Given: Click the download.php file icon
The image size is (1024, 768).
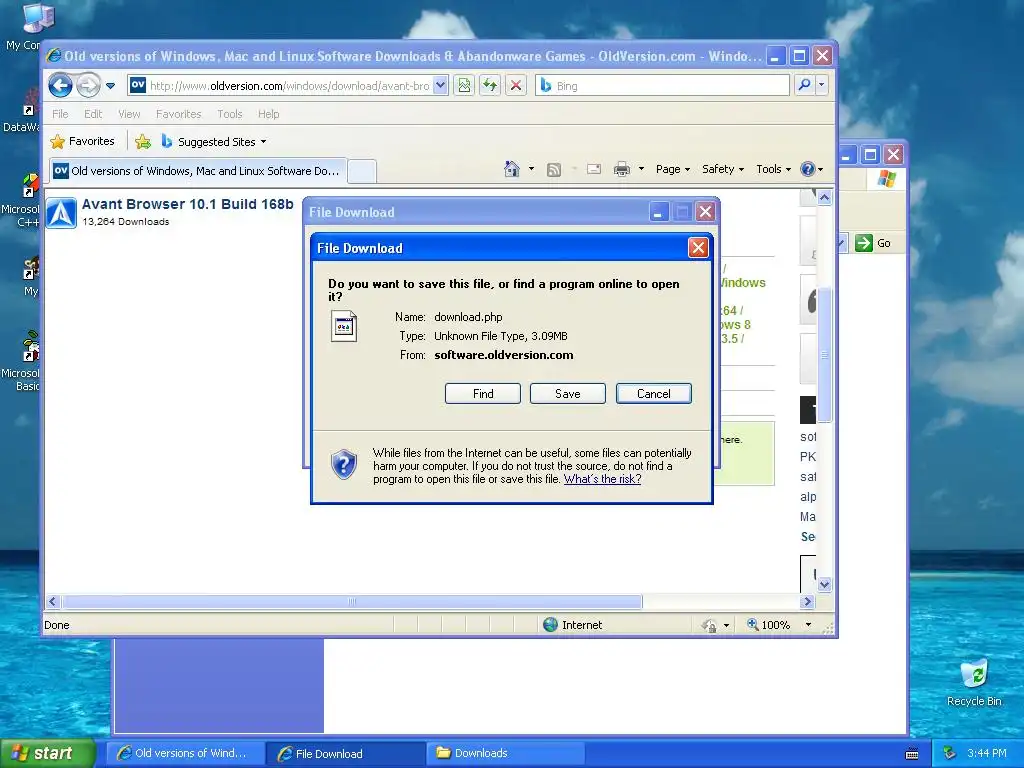Looking at the screenshot, I should (344, 326).
